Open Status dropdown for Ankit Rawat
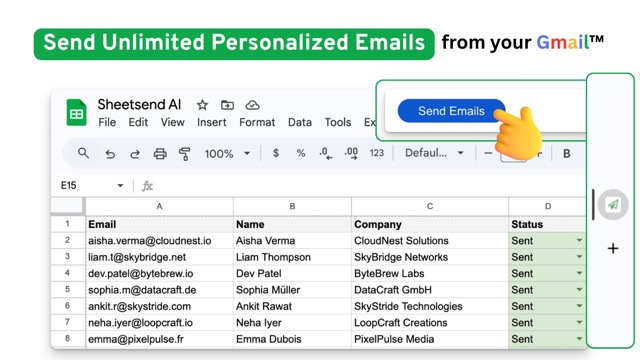 coord(579,306)
